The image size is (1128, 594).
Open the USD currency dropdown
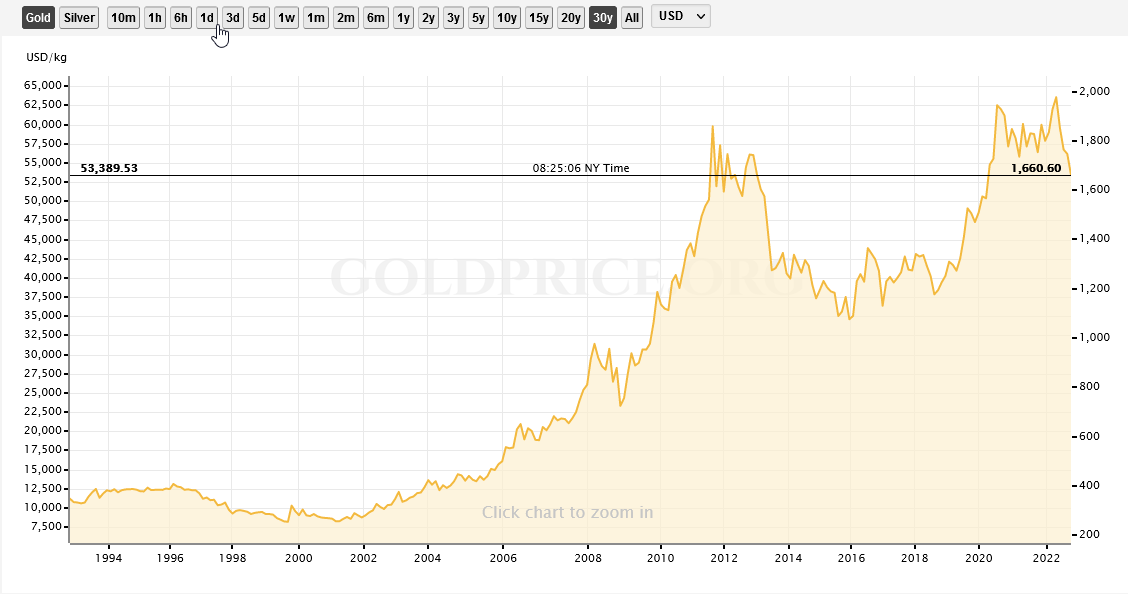pos(680,17)
